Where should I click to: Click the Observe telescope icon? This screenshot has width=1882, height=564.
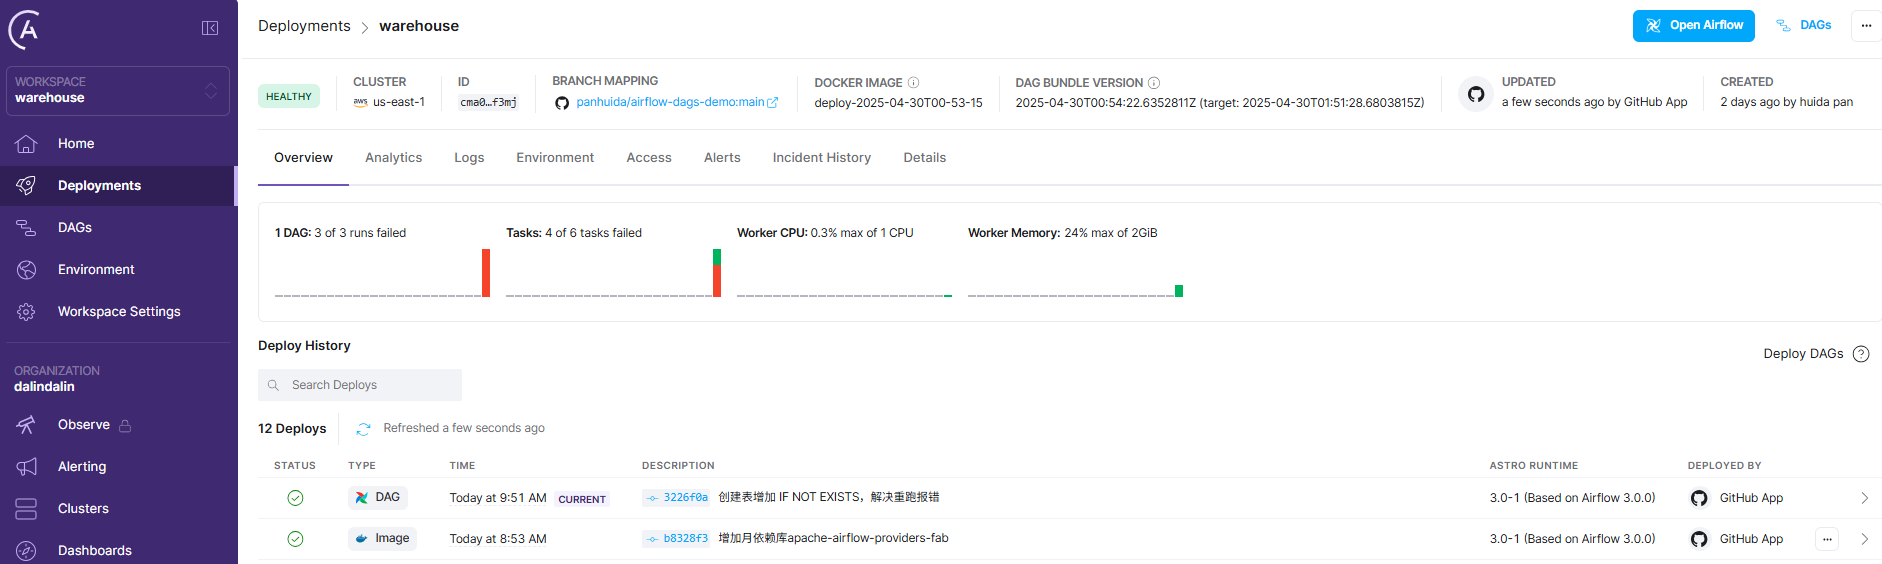point(26,425)
